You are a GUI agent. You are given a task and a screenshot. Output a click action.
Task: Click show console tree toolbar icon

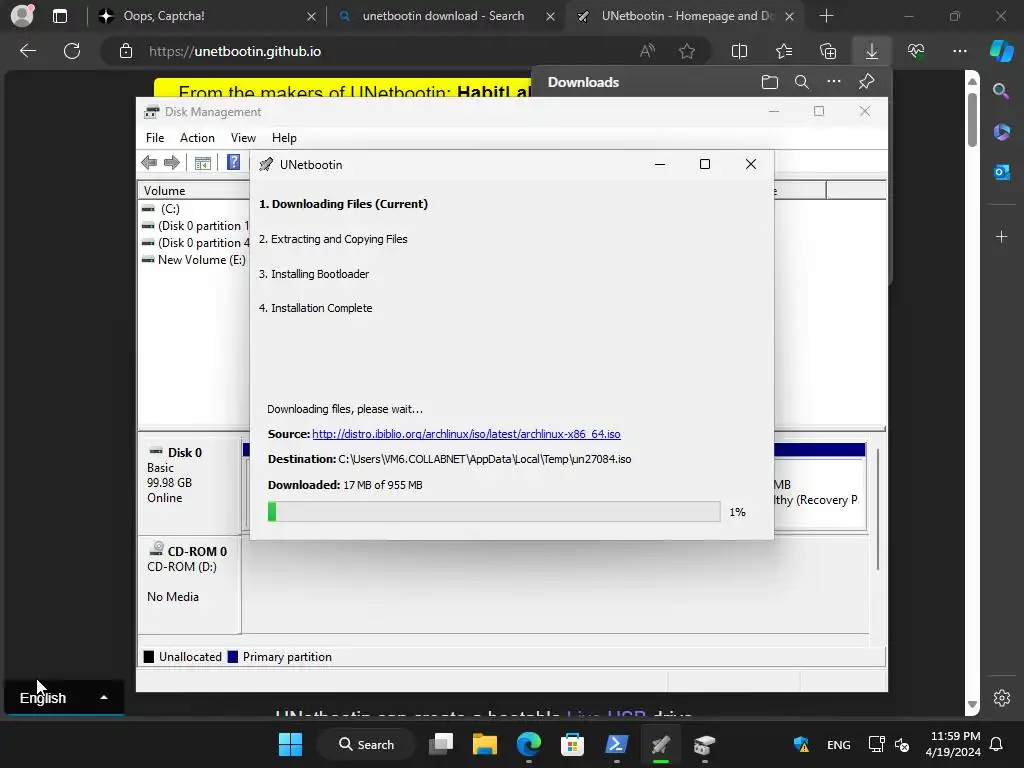click(x=202, y=163)
